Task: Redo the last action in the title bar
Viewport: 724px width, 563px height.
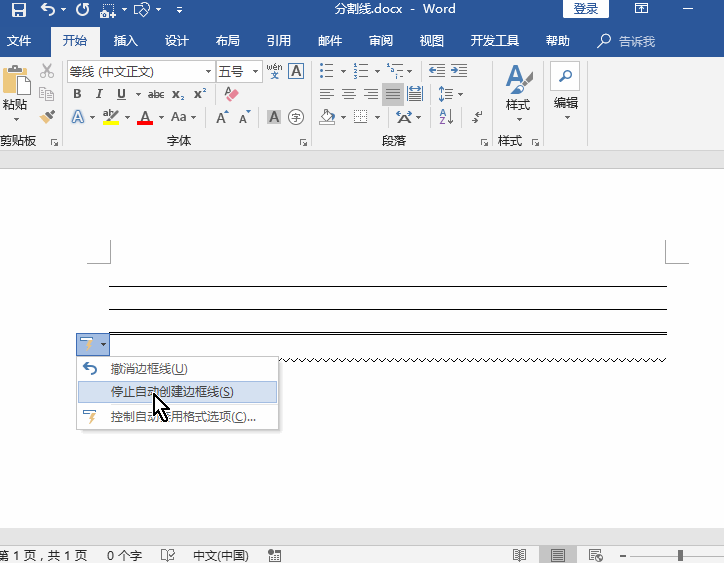Action: click(83, 9)
